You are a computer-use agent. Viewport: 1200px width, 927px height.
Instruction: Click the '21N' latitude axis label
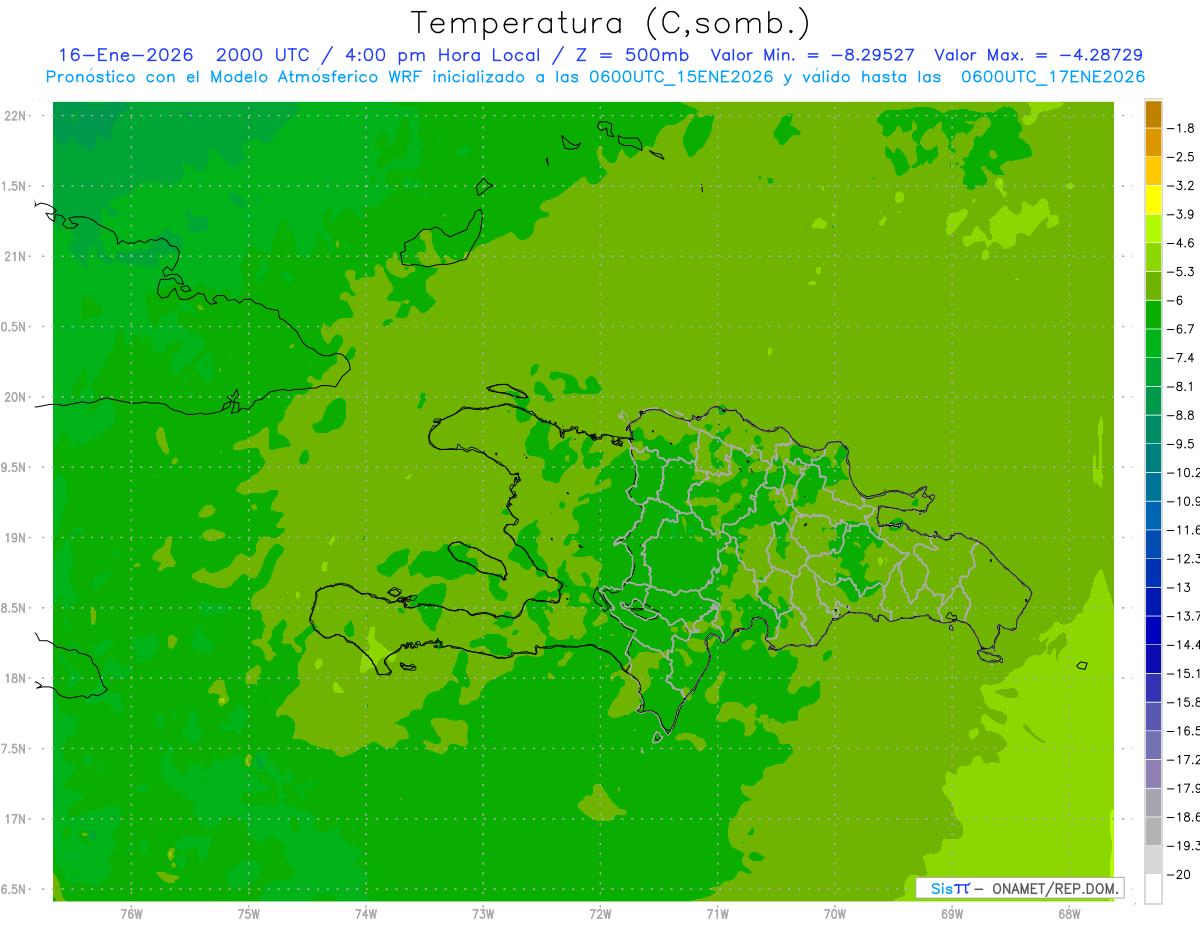tap(15, 257)
